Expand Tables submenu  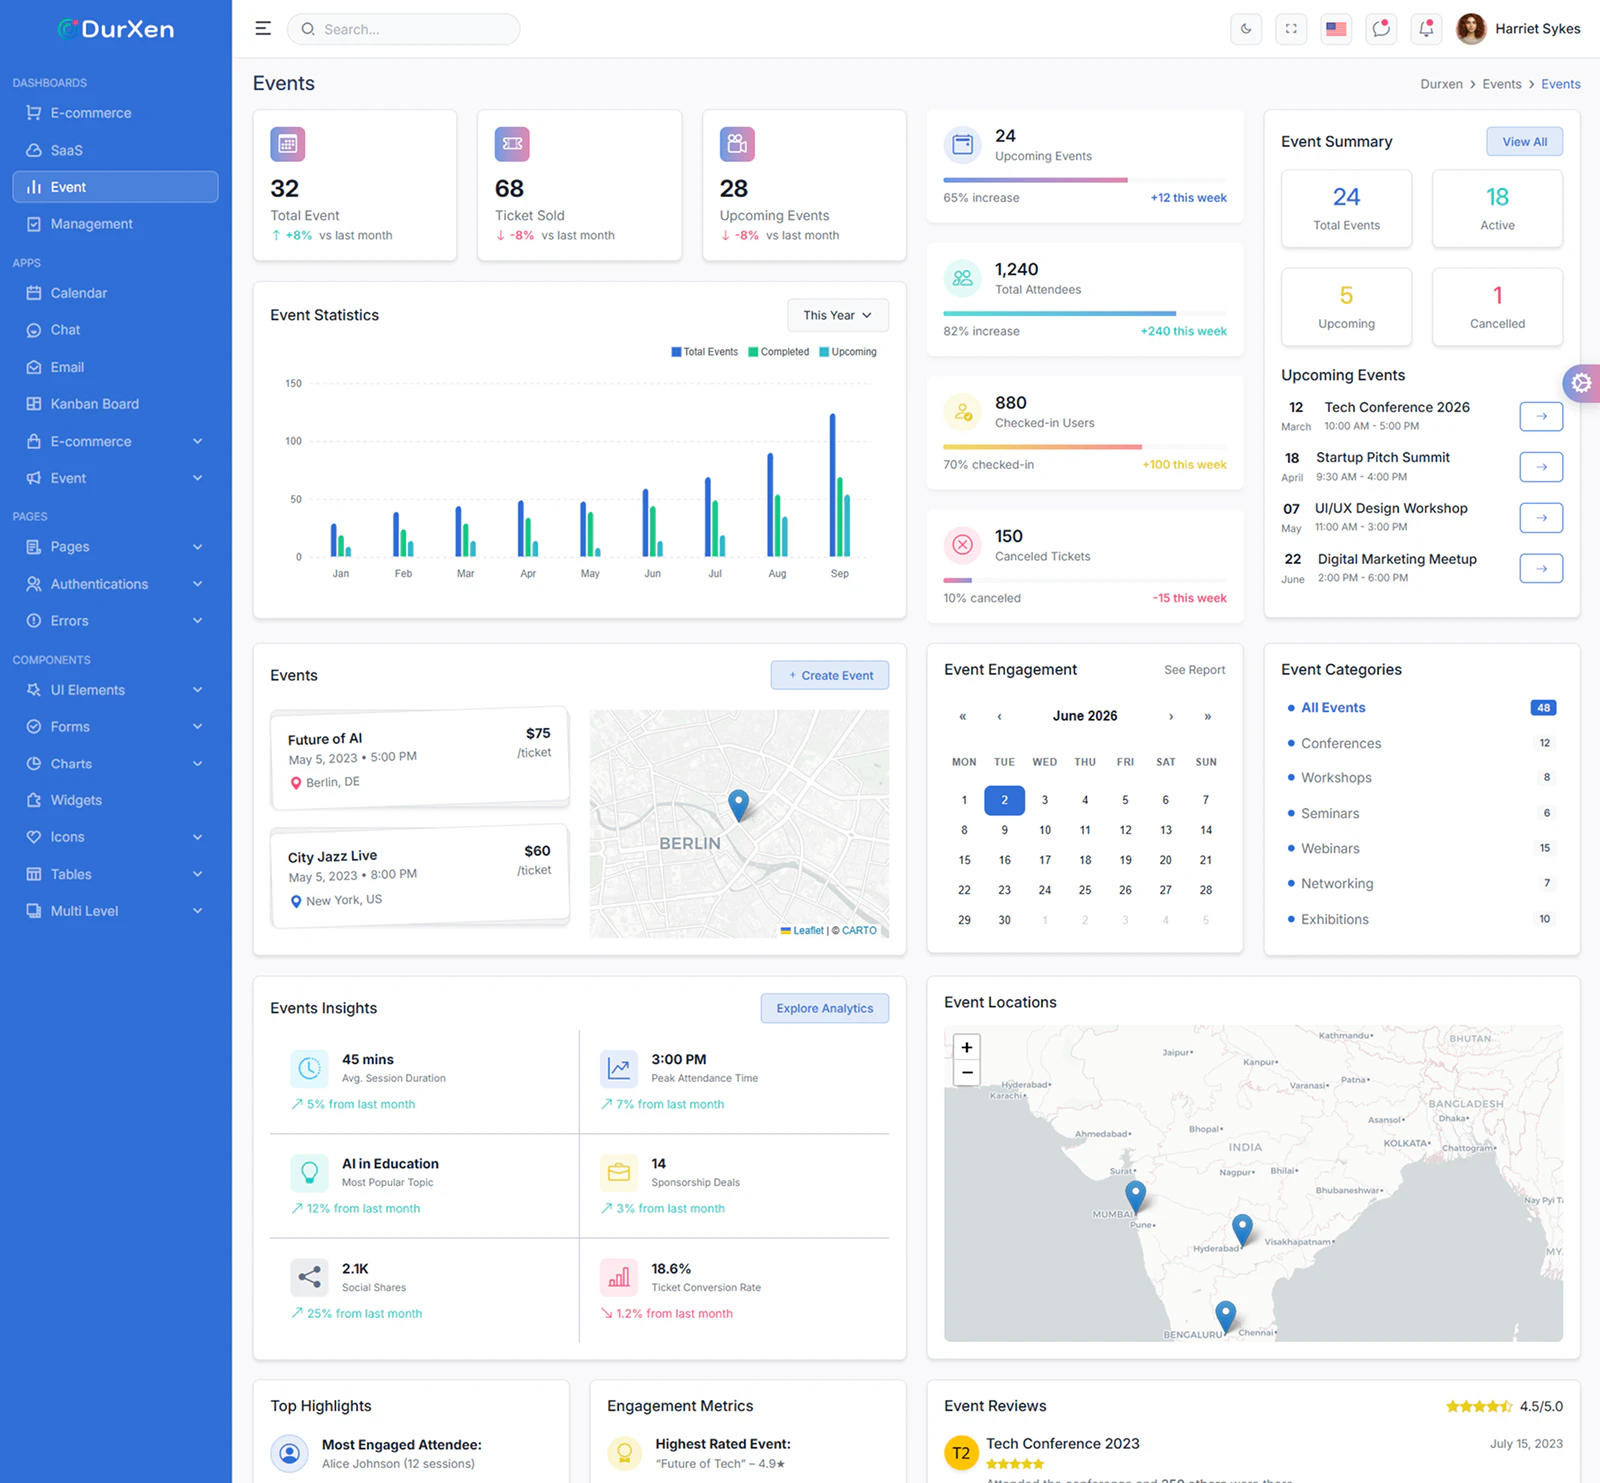pyautogui.click(x=115, y=874)
